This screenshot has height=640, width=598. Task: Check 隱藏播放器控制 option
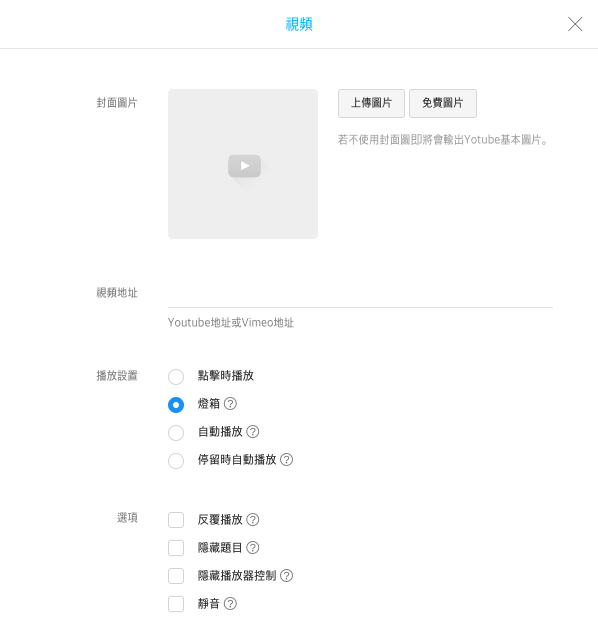[x=176, y=576]
